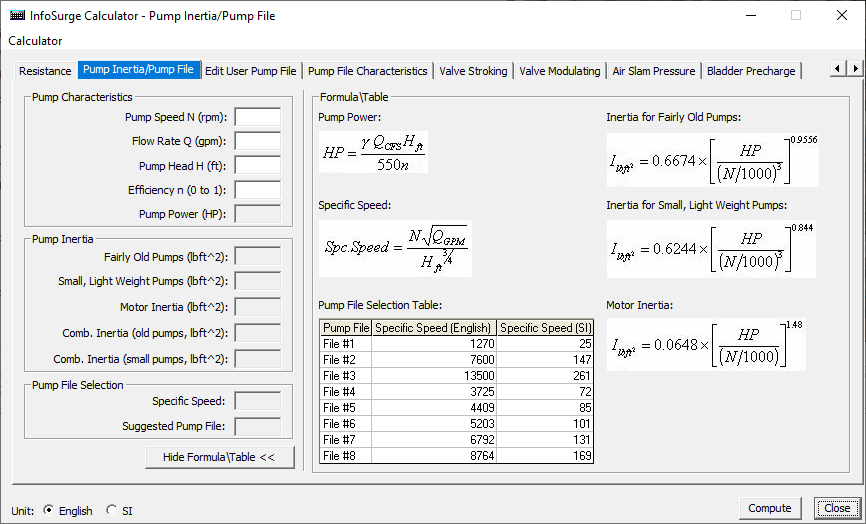Click the Efficiency n input field
Screen dimensions: 866x524
click(x=258, y=190)
